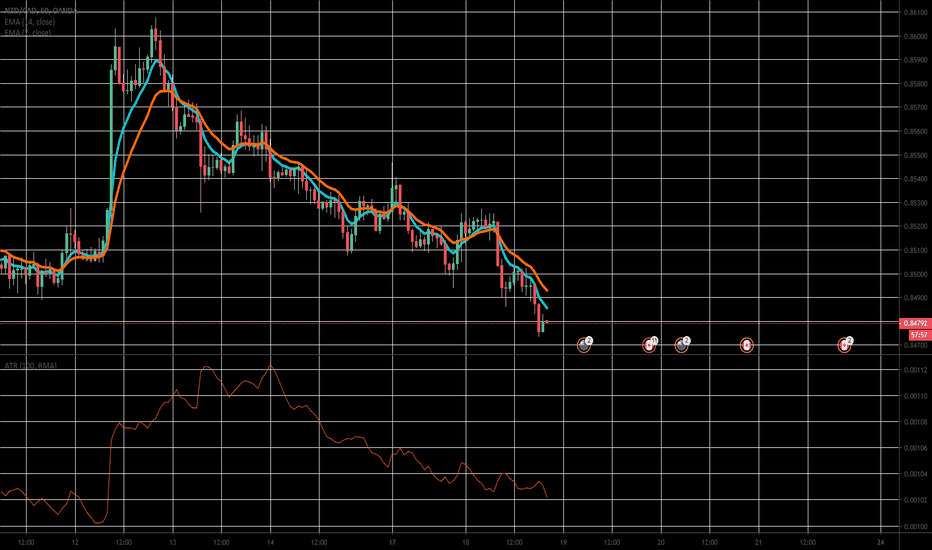Open New Zealand economic event marker after 19

[x=584, y=345]
